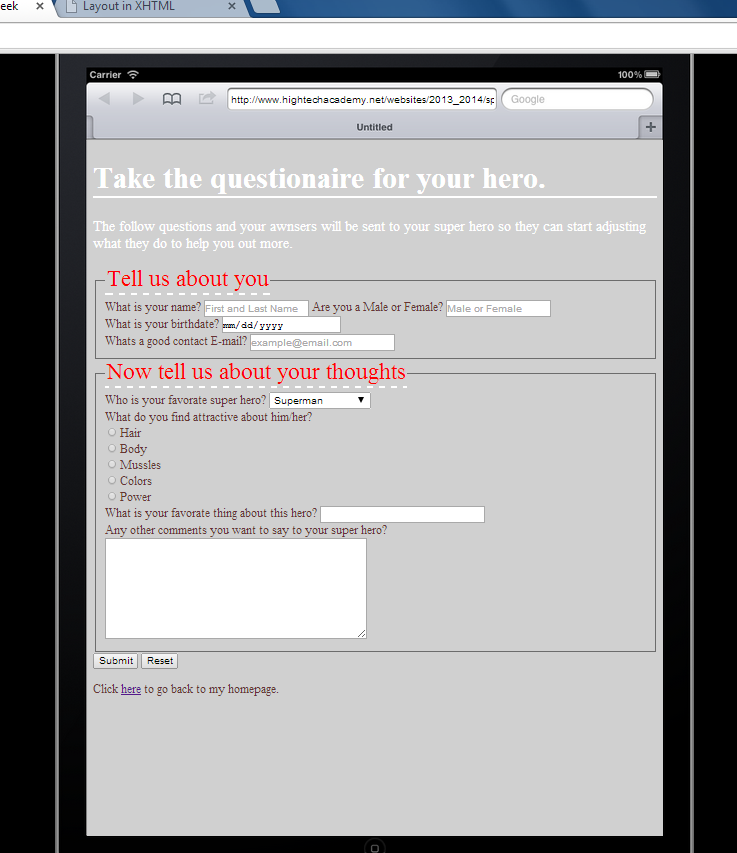Select the Power radio button
Screen dimensions: 737x853
tap(112, 496)
